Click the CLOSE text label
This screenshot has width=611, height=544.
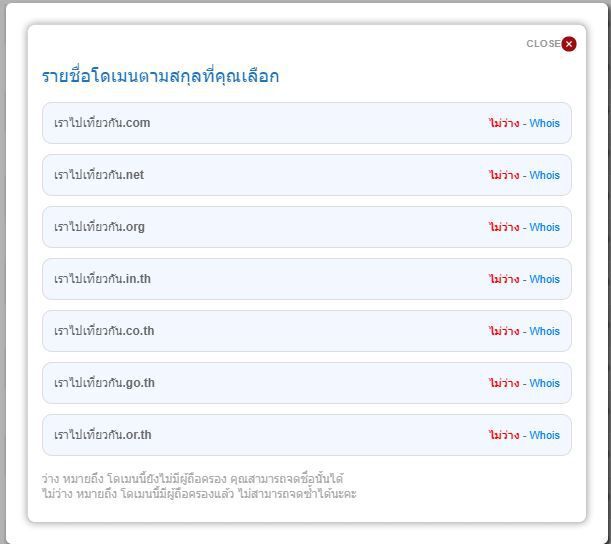(543, 44)
